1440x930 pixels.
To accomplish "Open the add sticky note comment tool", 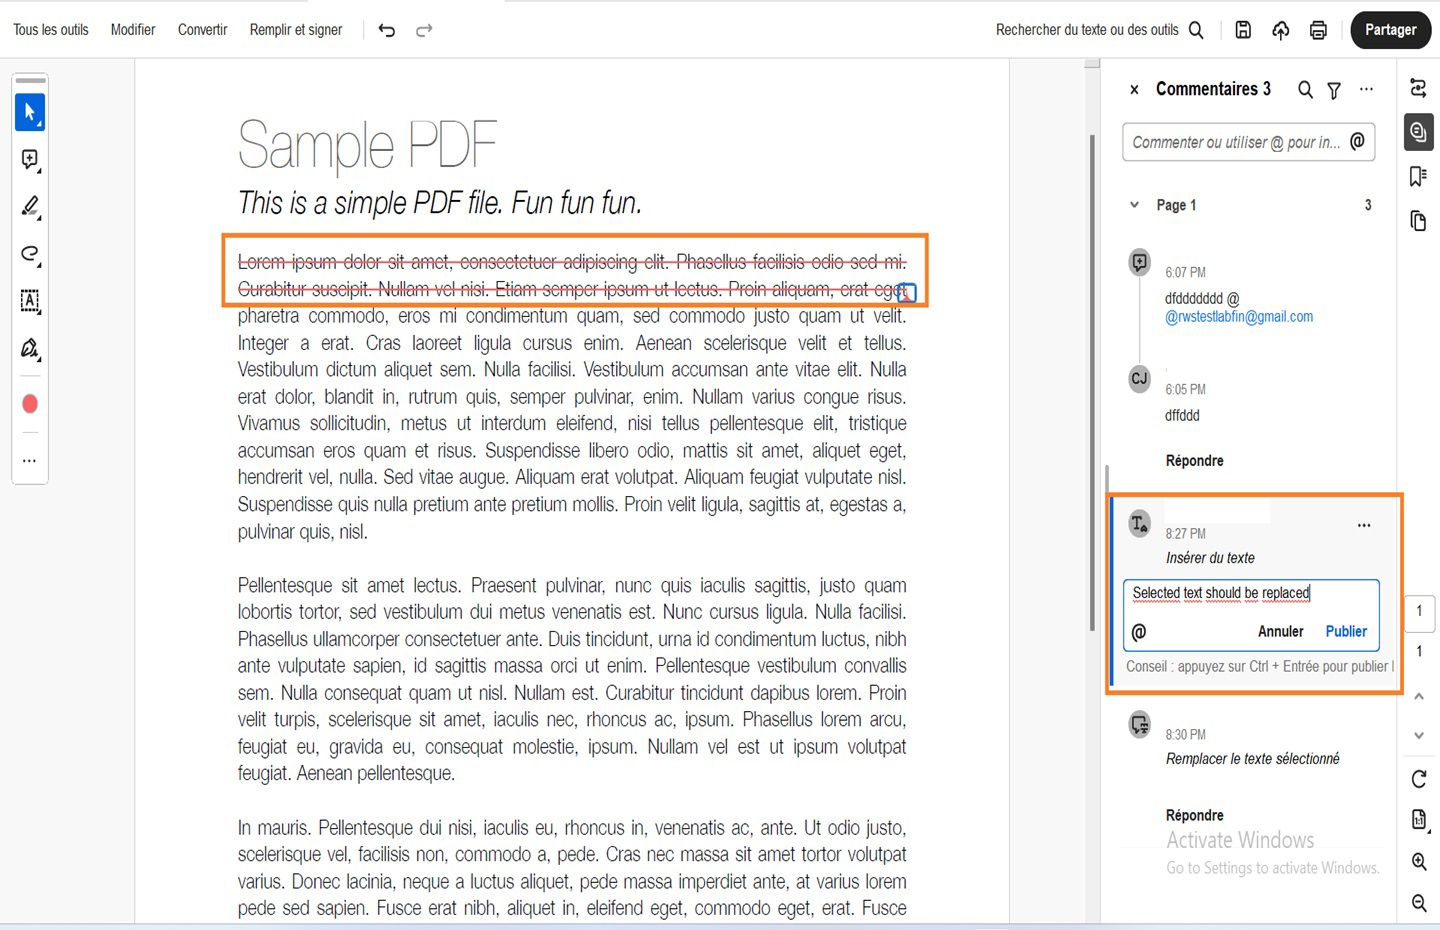I will (30, 159).
